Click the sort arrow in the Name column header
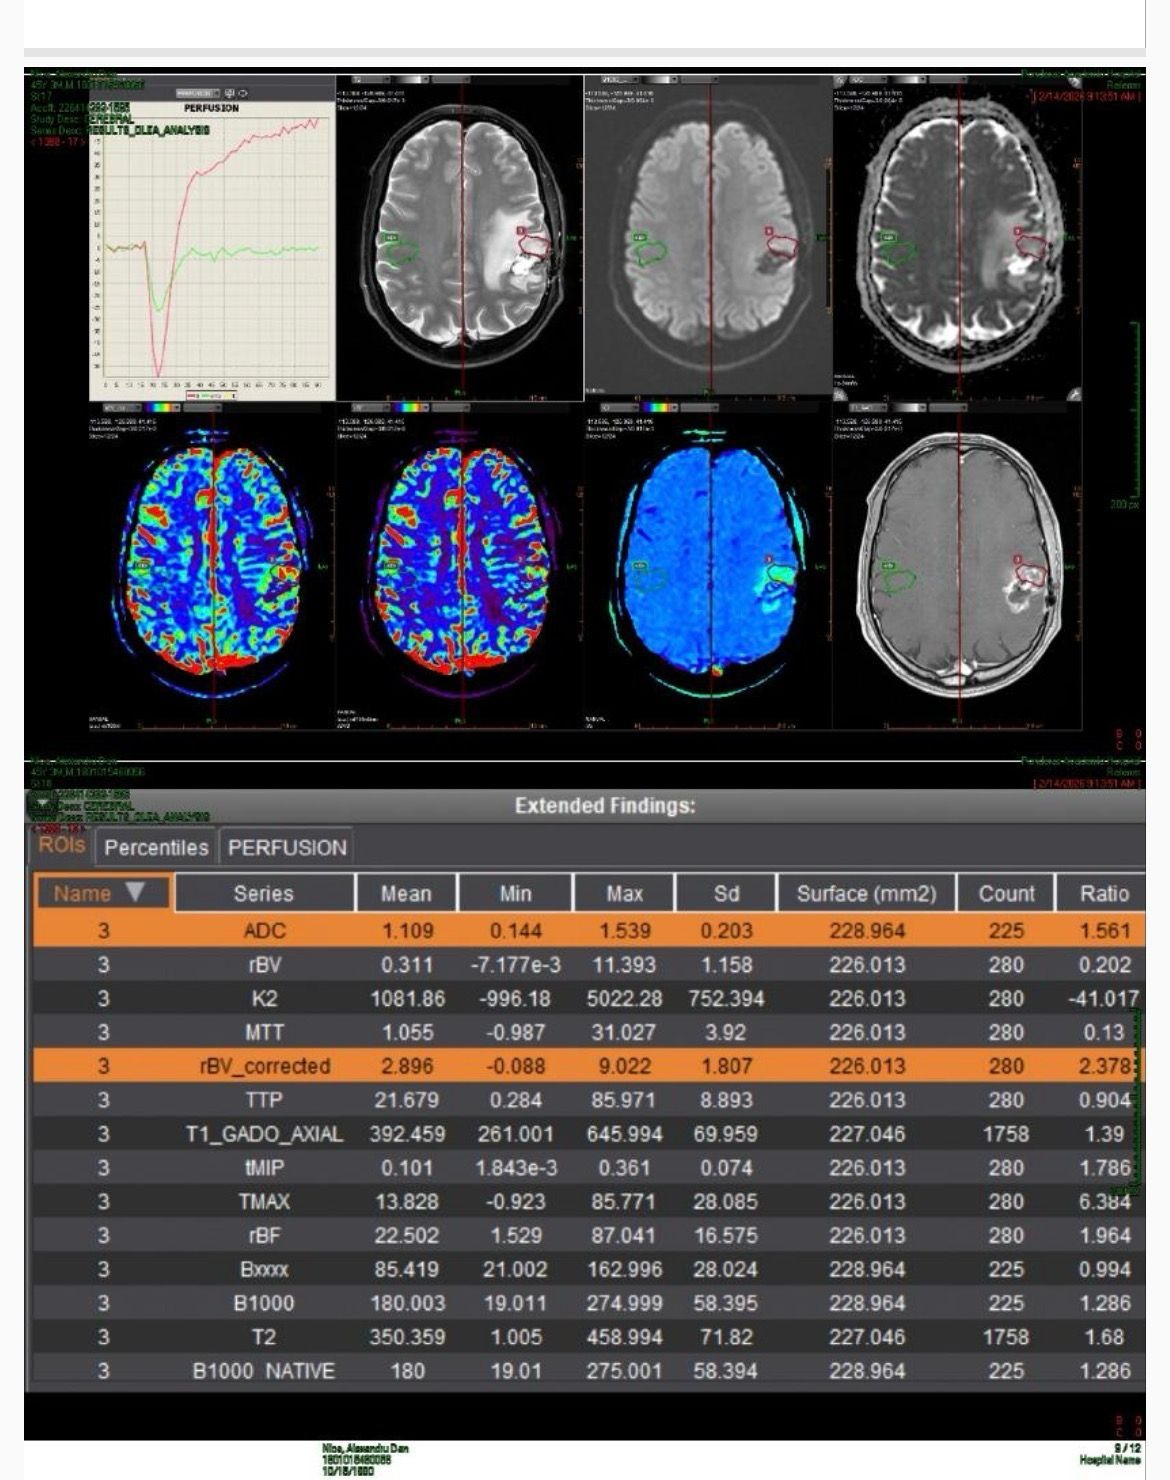The width and height of the screenshot is (1170, 1480). tap(135, 892)
